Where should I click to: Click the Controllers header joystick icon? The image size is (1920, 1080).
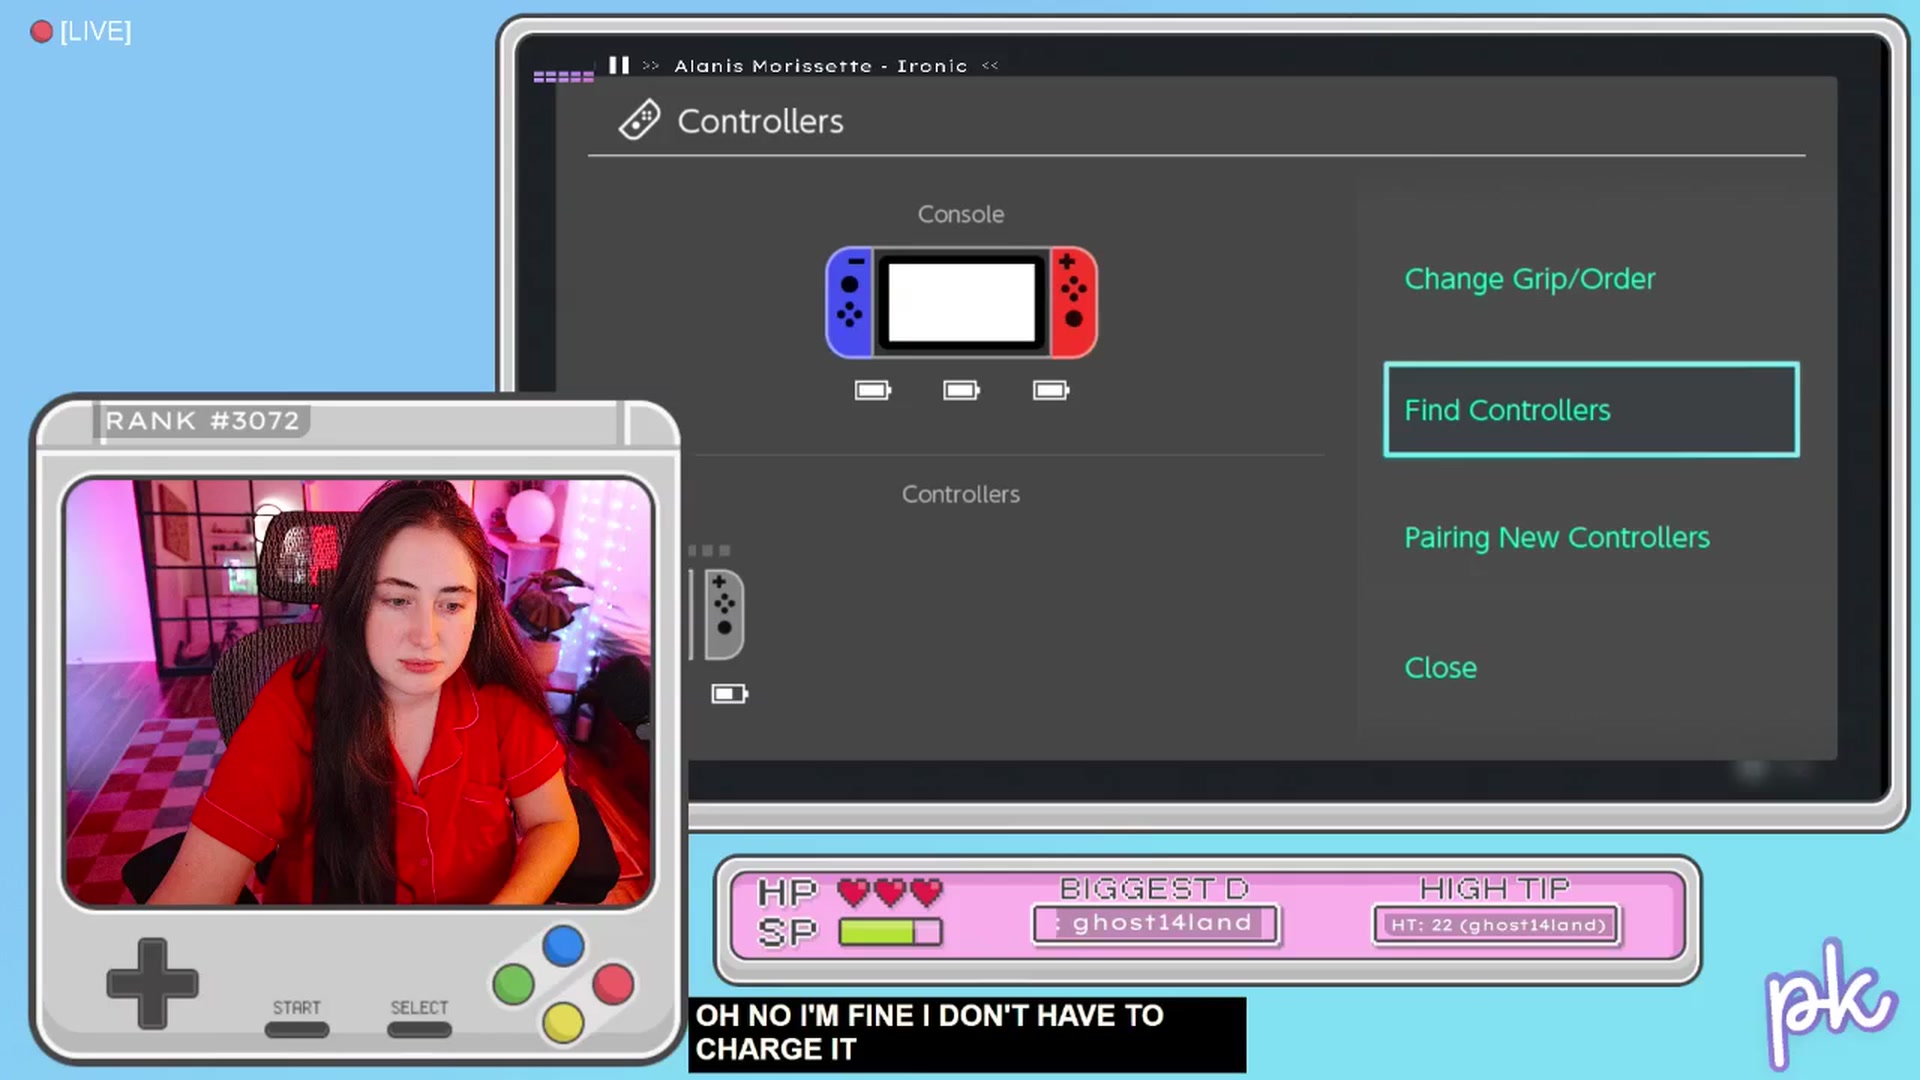click(639, 121)
